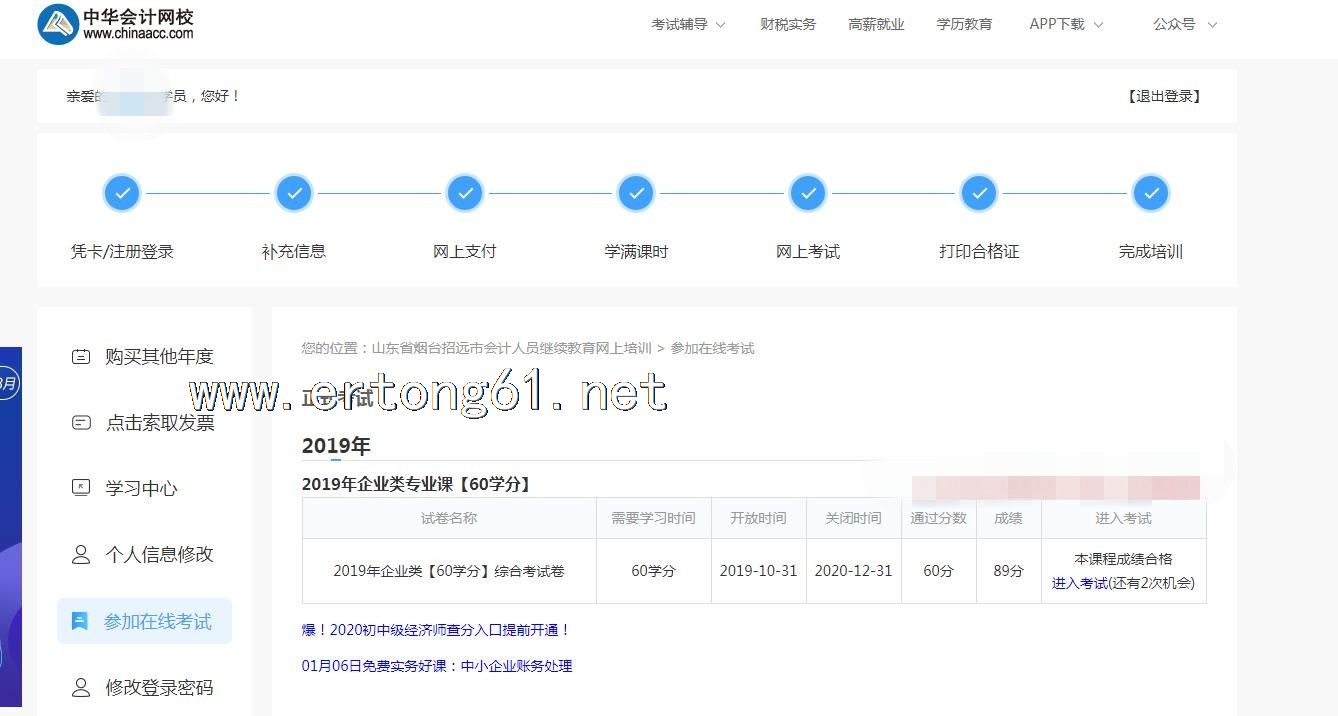Click the 进入考试 link in table
The image size is (1338, 716).
1079,583
